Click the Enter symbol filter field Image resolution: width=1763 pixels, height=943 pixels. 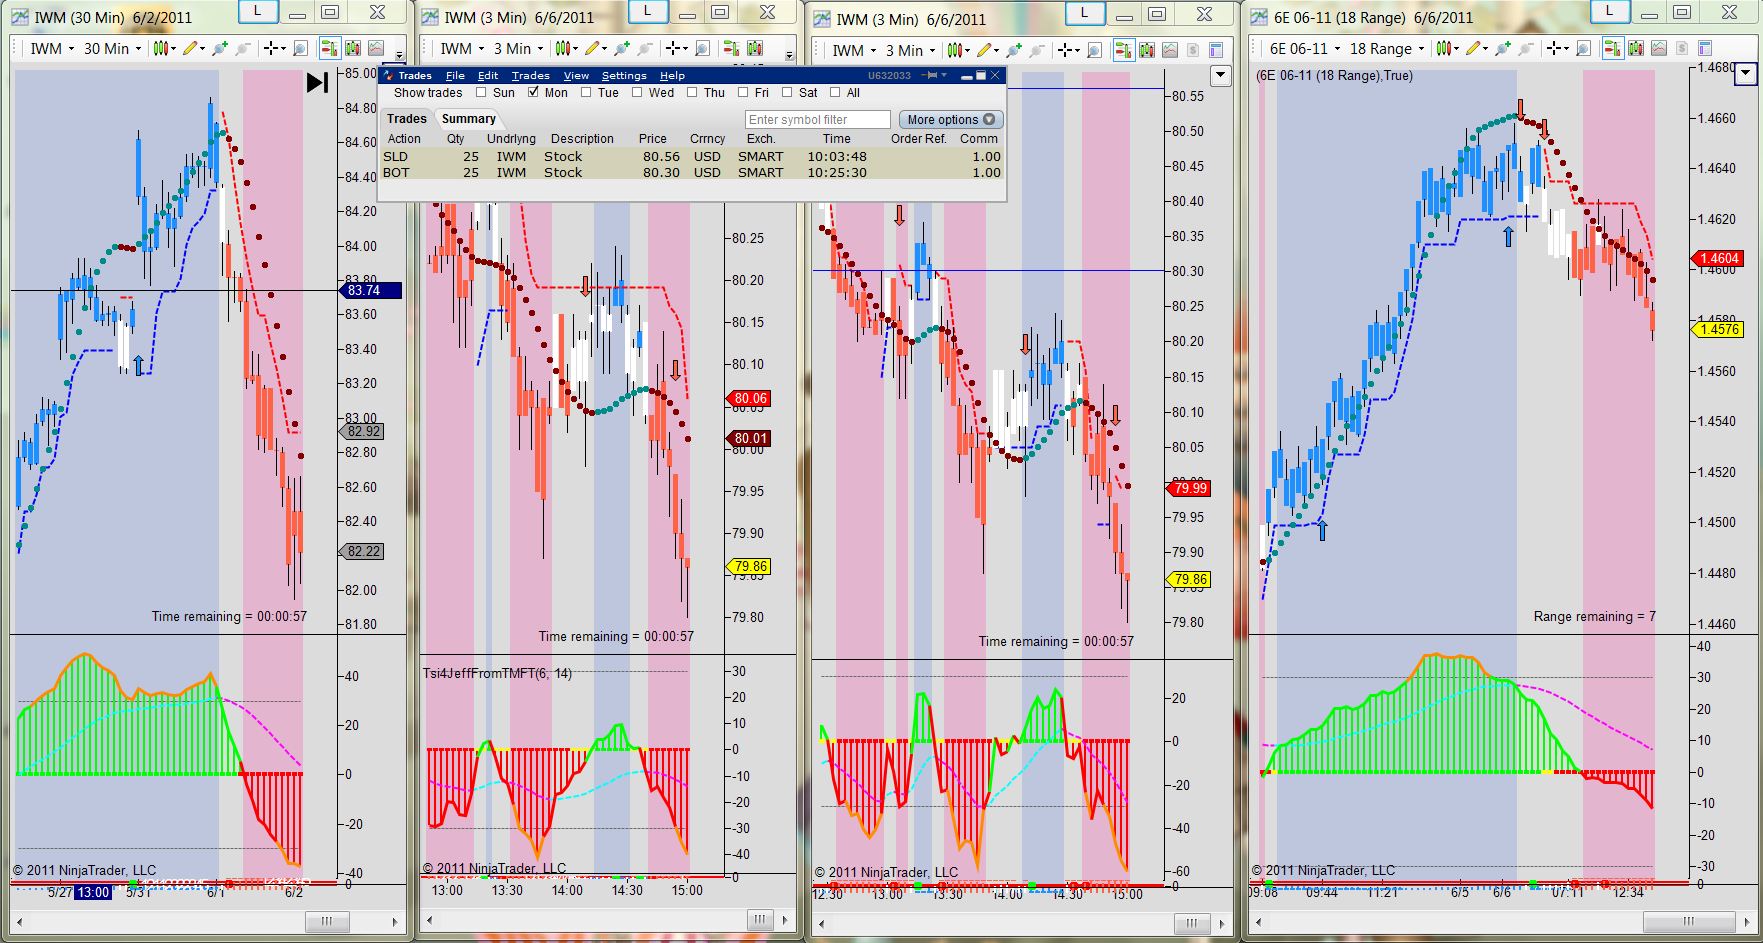click(817, 119)
